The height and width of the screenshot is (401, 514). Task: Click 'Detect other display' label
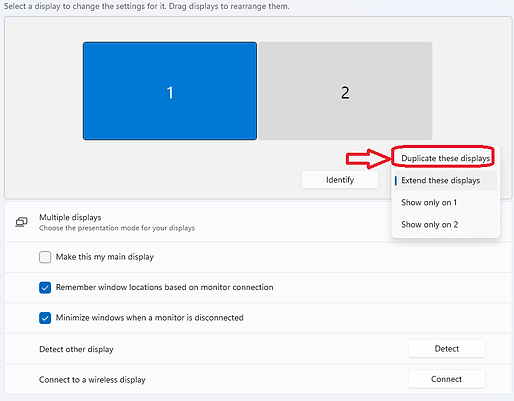(x=76, y=349)
